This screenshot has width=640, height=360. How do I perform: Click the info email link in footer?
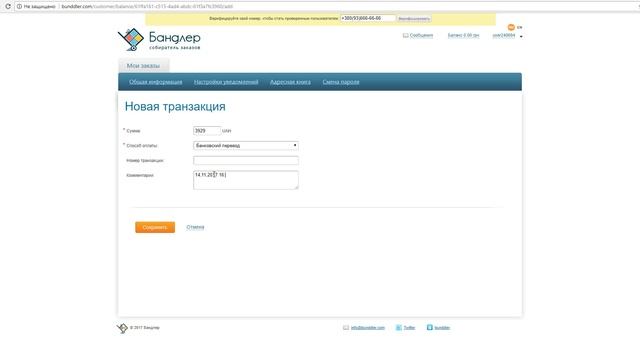(x=368, y=328)
